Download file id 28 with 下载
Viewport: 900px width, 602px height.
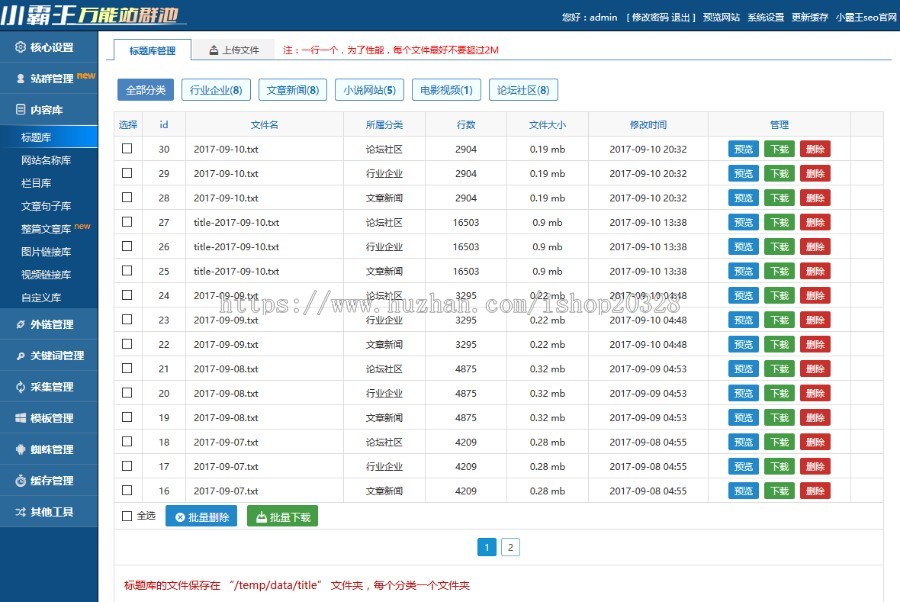779,198
